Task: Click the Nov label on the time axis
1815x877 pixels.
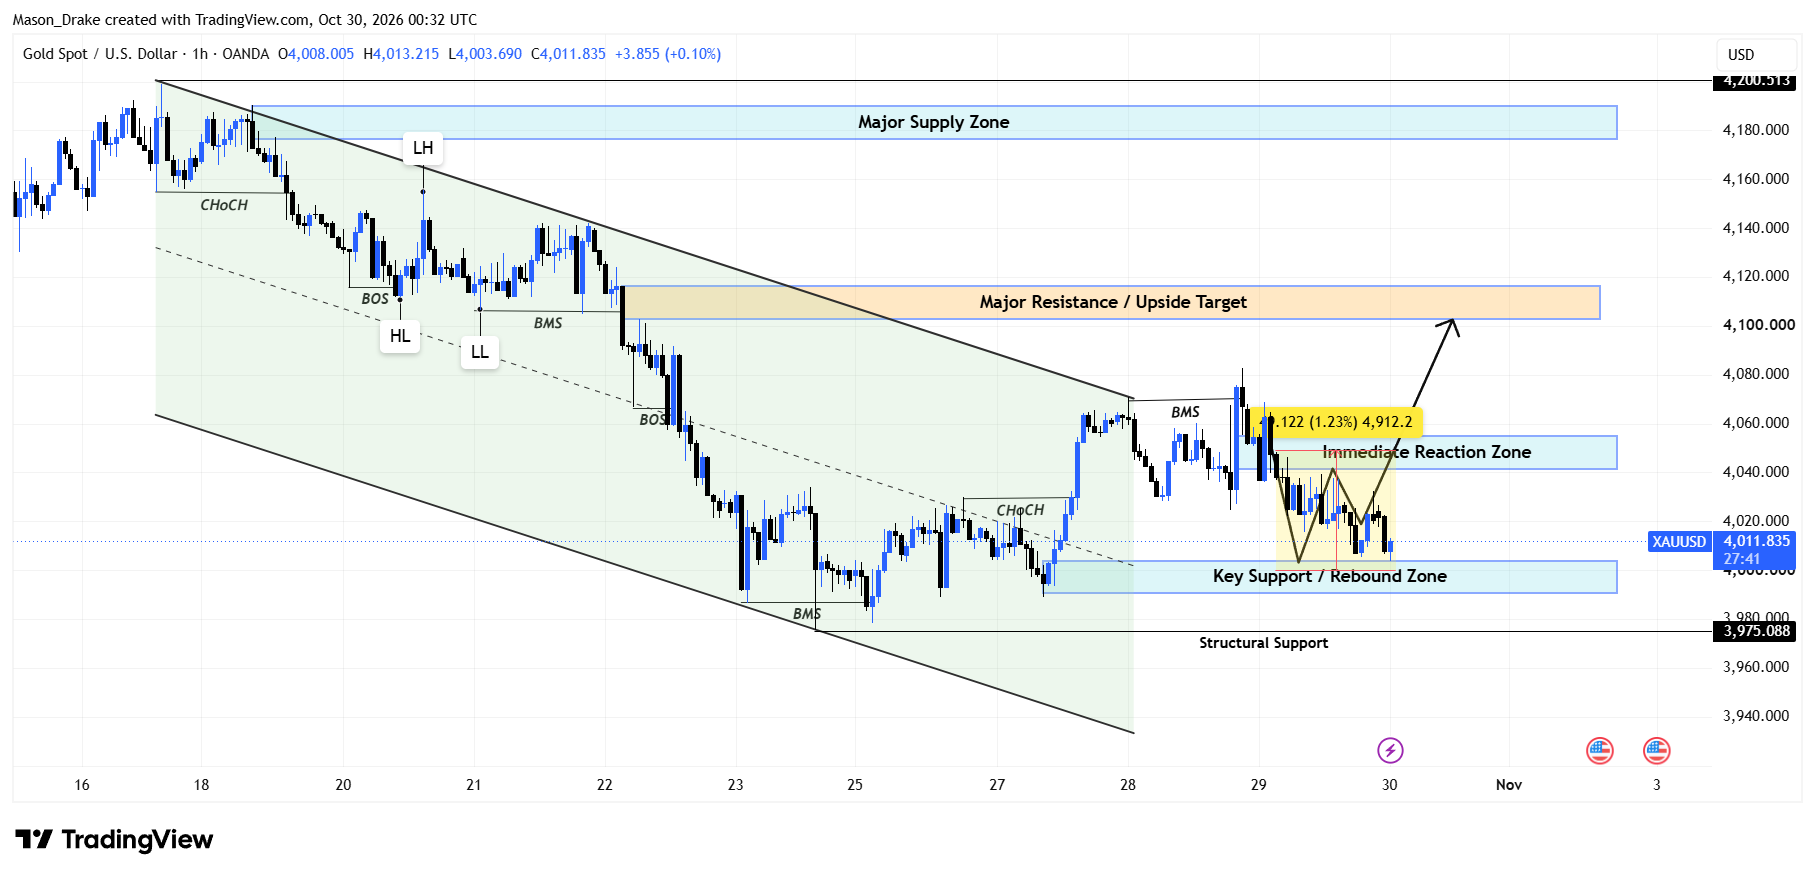Action: click(1509, 785)
